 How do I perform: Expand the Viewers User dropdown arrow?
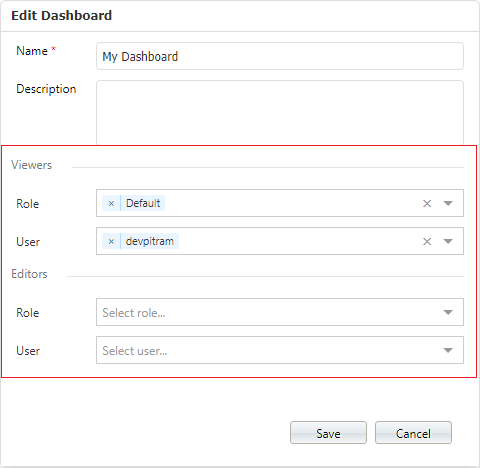coord(448,241)
